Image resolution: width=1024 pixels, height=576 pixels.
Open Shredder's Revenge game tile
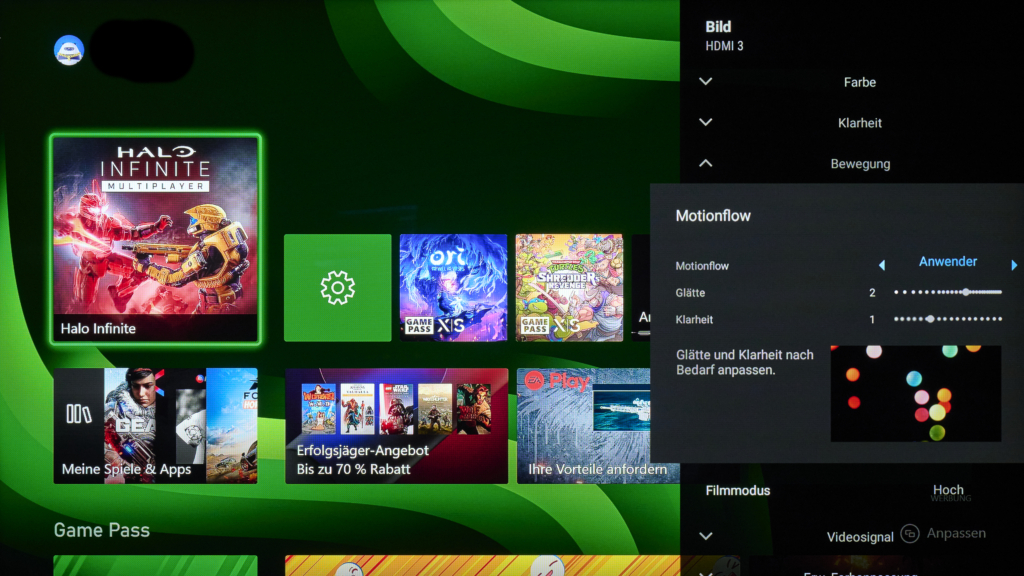(x=569, y=288)
